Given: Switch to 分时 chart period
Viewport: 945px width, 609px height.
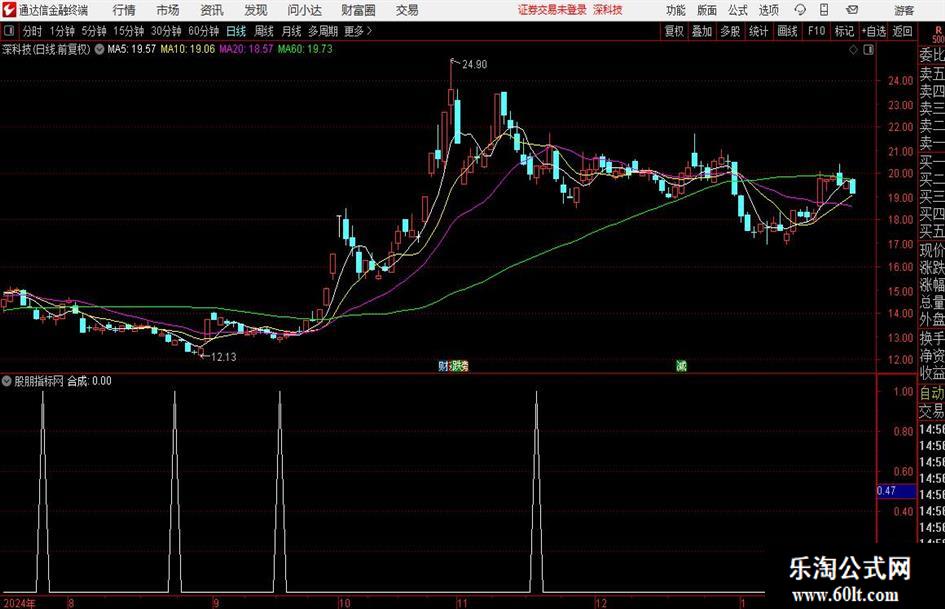Looking at the screenshot, I should click(x=33, y=31).
